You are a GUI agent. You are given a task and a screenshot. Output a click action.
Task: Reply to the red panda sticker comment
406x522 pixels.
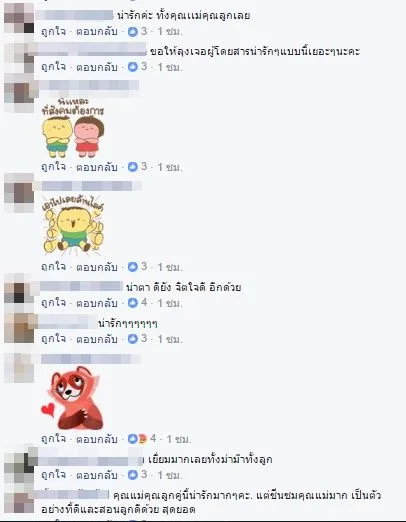click(x=97, y=439)
